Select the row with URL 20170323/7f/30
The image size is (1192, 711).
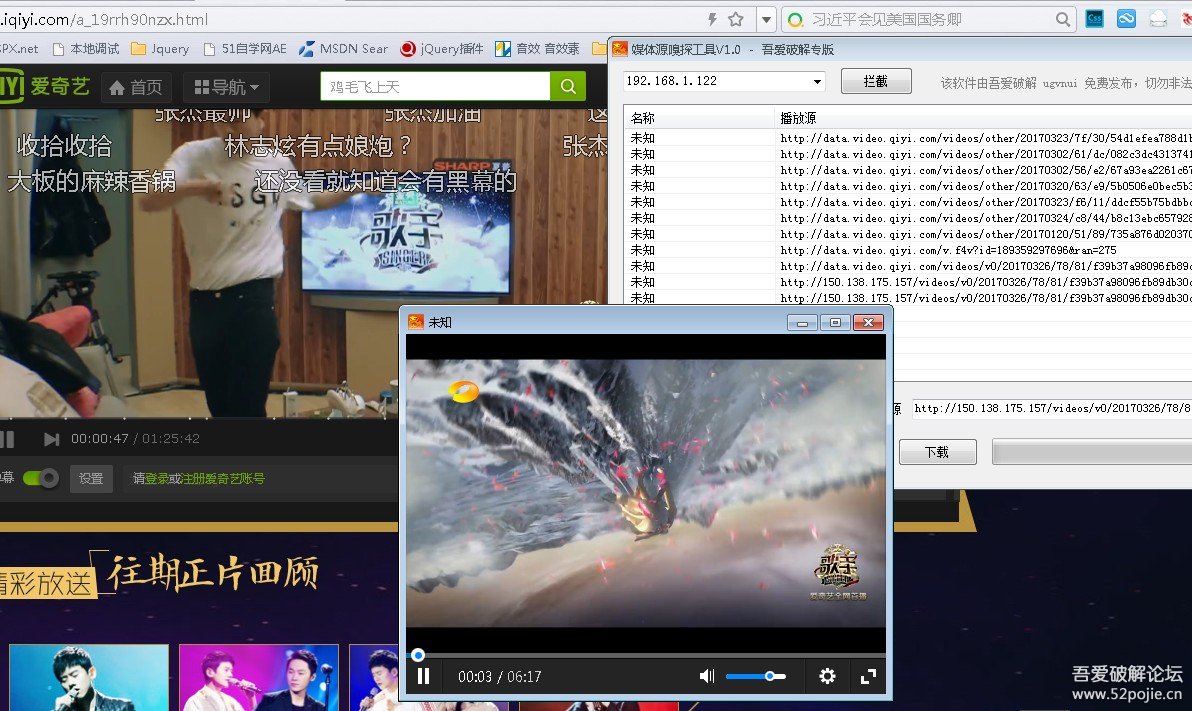click(908, 138)
